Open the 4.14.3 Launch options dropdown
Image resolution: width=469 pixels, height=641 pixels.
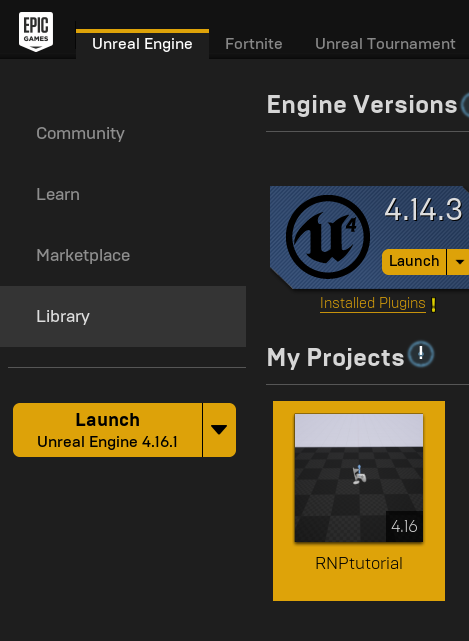pos(459,262)
